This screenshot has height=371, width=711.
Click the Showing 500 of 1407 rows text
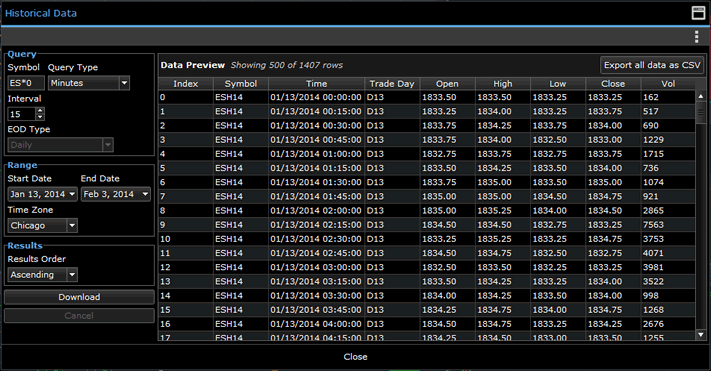pyautogui.click(x=287, y=65)
